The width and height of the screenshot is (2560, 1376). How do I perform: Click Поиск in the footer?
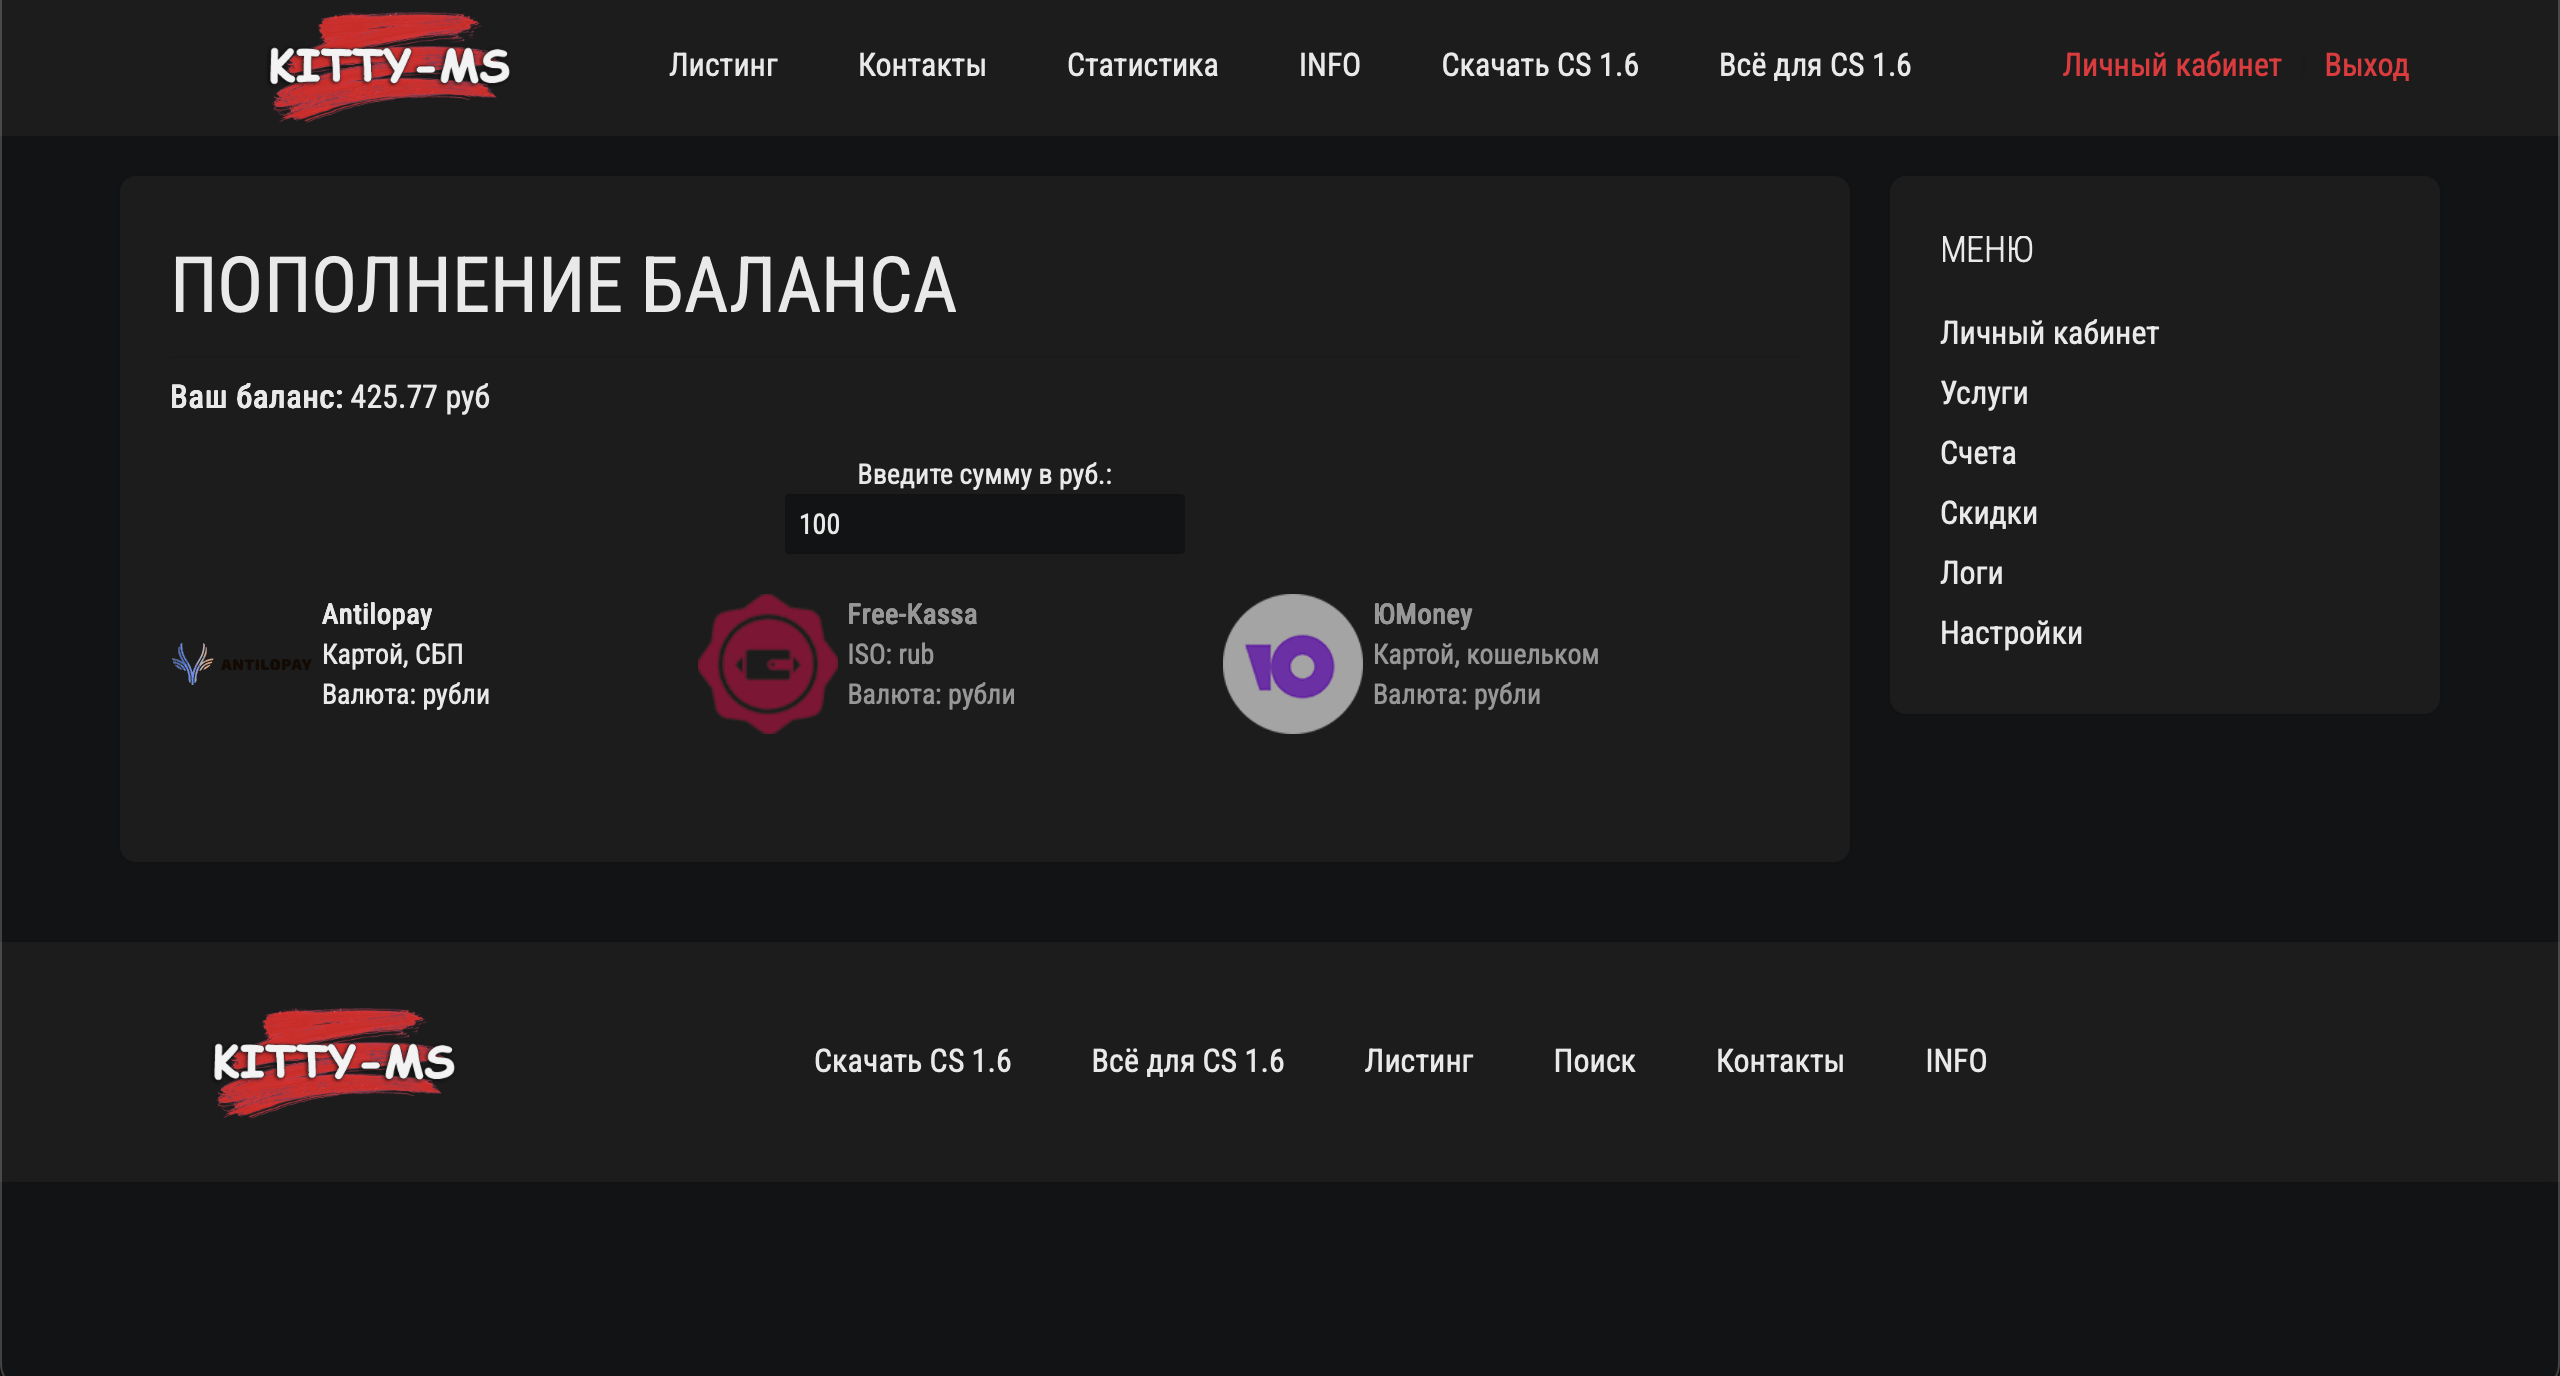pyautogui.click(x=1594, y=1061)
